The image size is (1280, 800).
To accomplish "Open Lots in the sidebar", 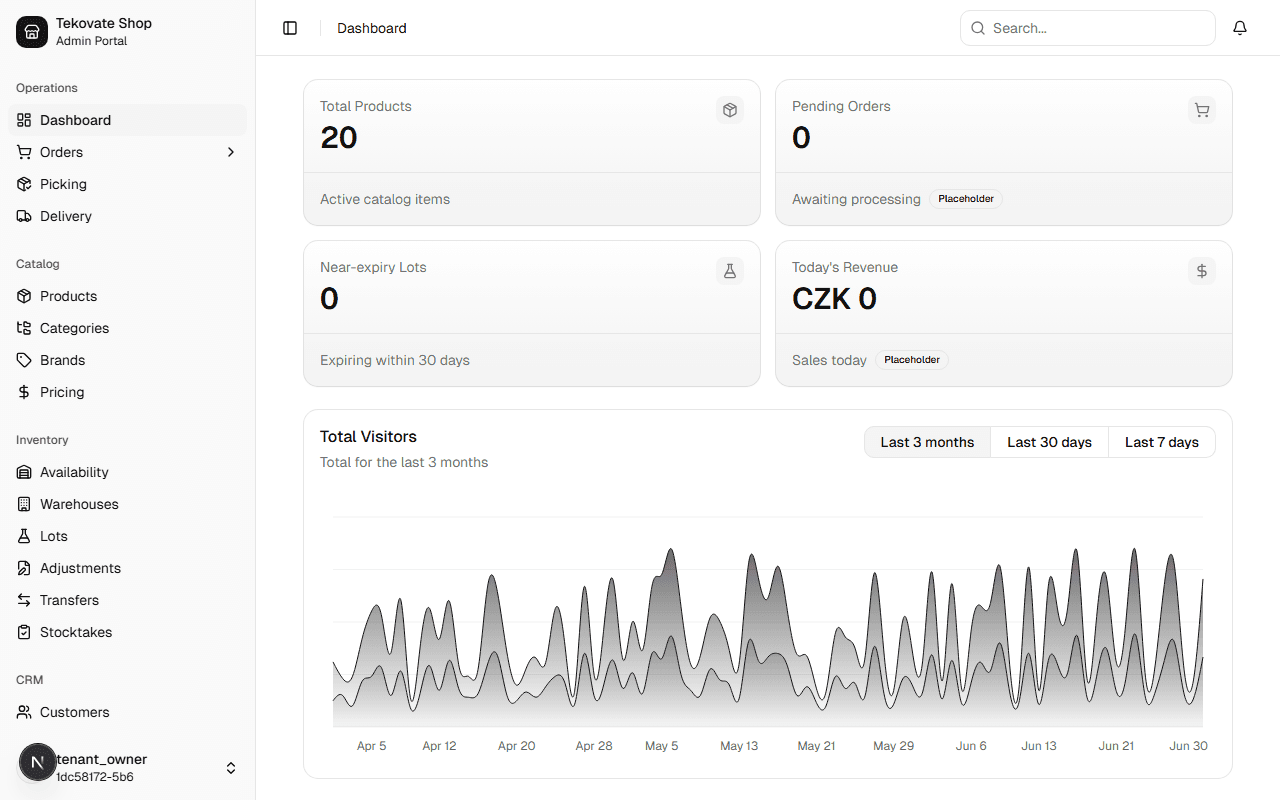I will coord(128,536).
